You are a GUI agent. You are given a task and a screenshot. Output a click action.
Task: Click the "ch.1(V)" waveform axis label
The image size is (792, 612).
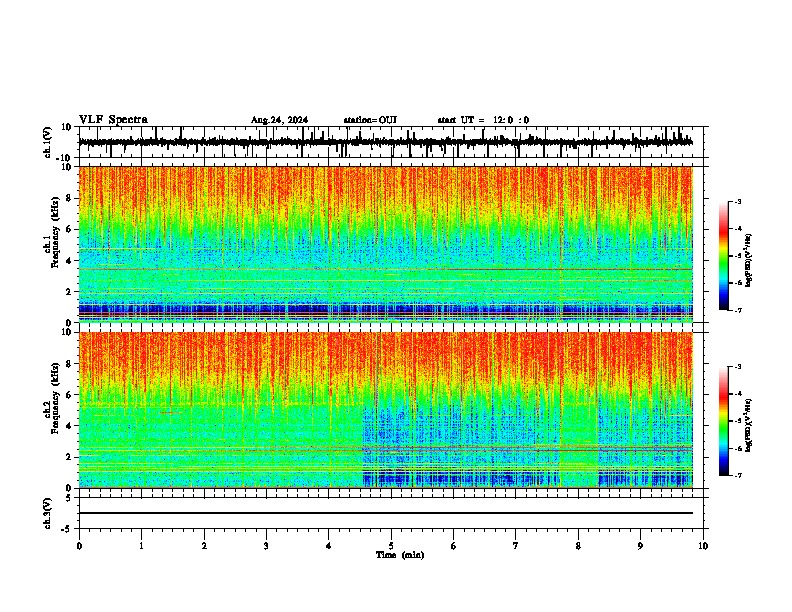tap(48, 142)
